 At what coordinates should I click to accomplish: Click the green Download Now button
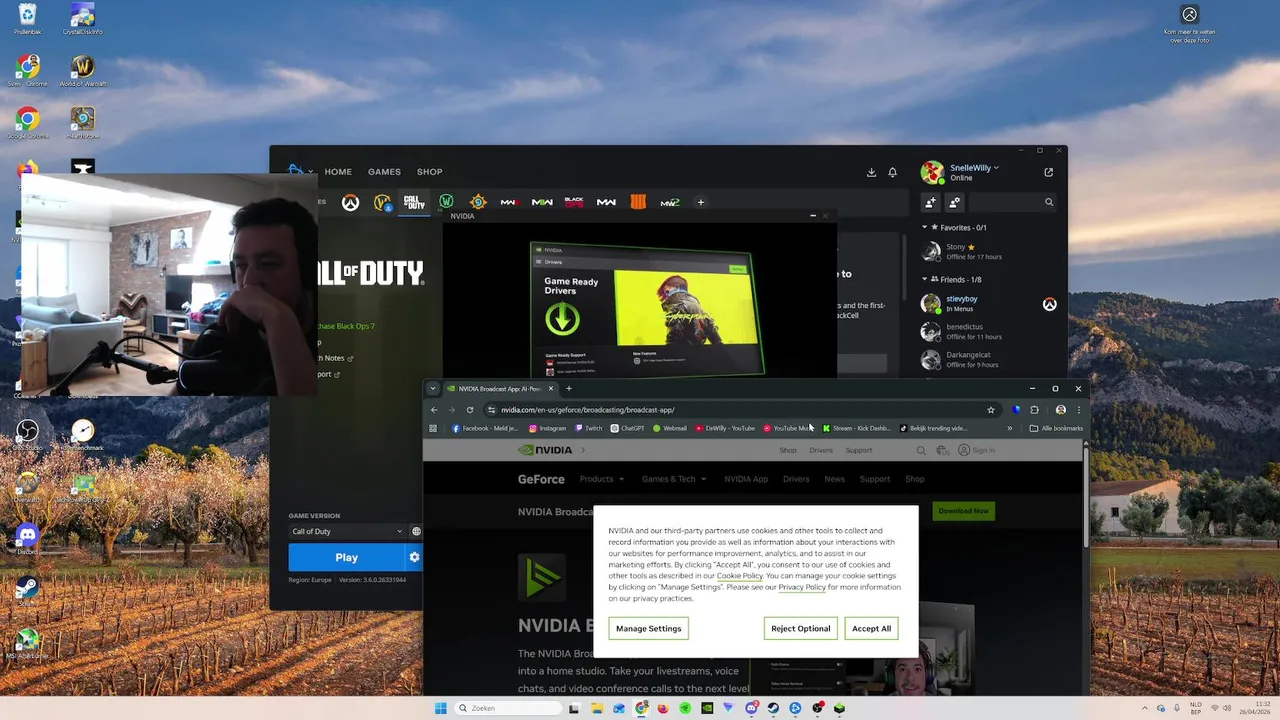pyautogui.click(x=964, y=510)
